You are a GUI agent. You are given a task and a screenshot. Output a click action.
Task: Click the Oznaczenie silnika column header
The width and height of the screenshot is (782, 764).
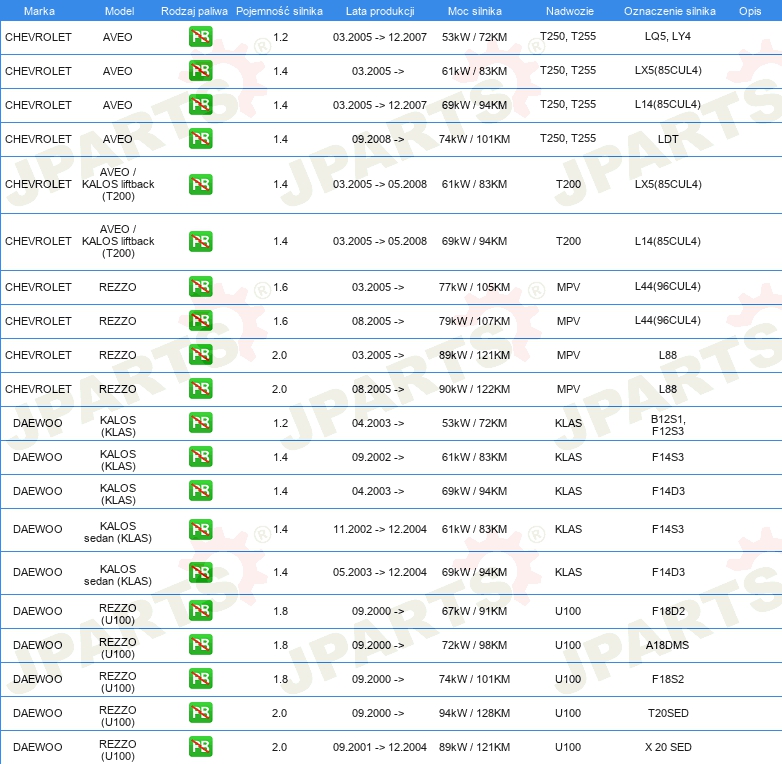(669, 11)
